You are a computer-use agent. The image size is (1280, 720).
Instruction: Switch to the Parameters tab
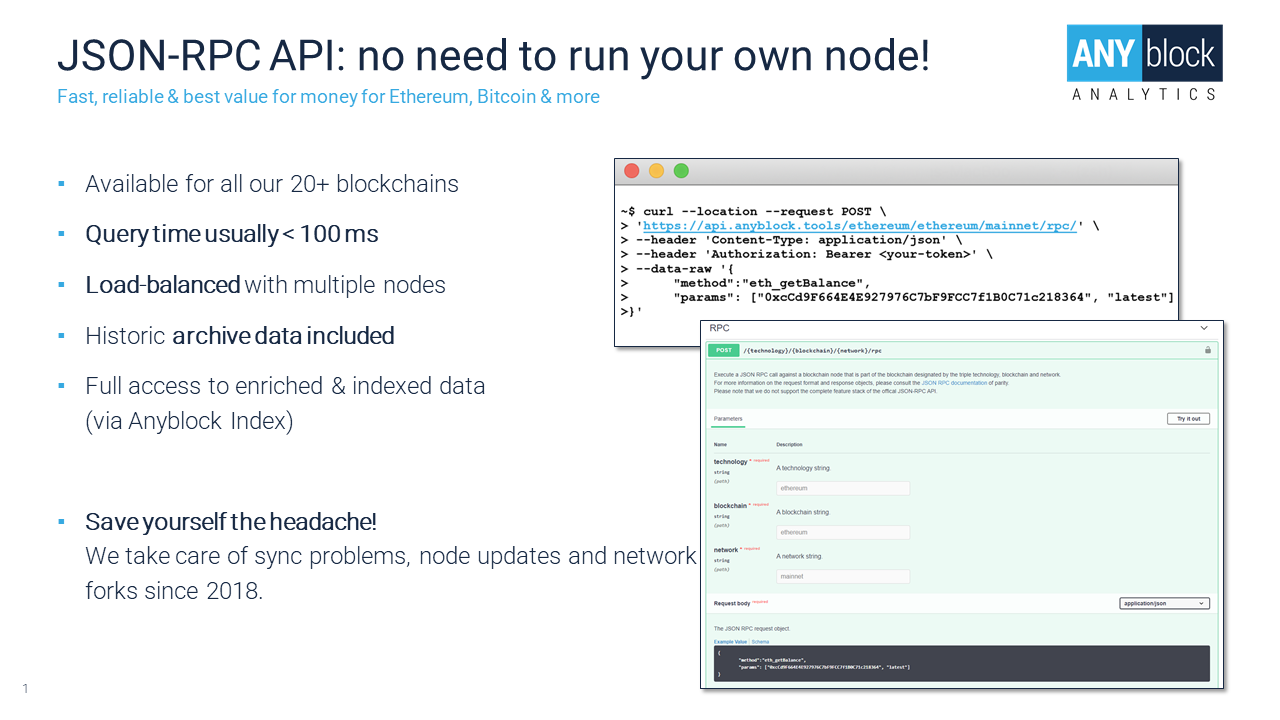click(x=728, y=418)
